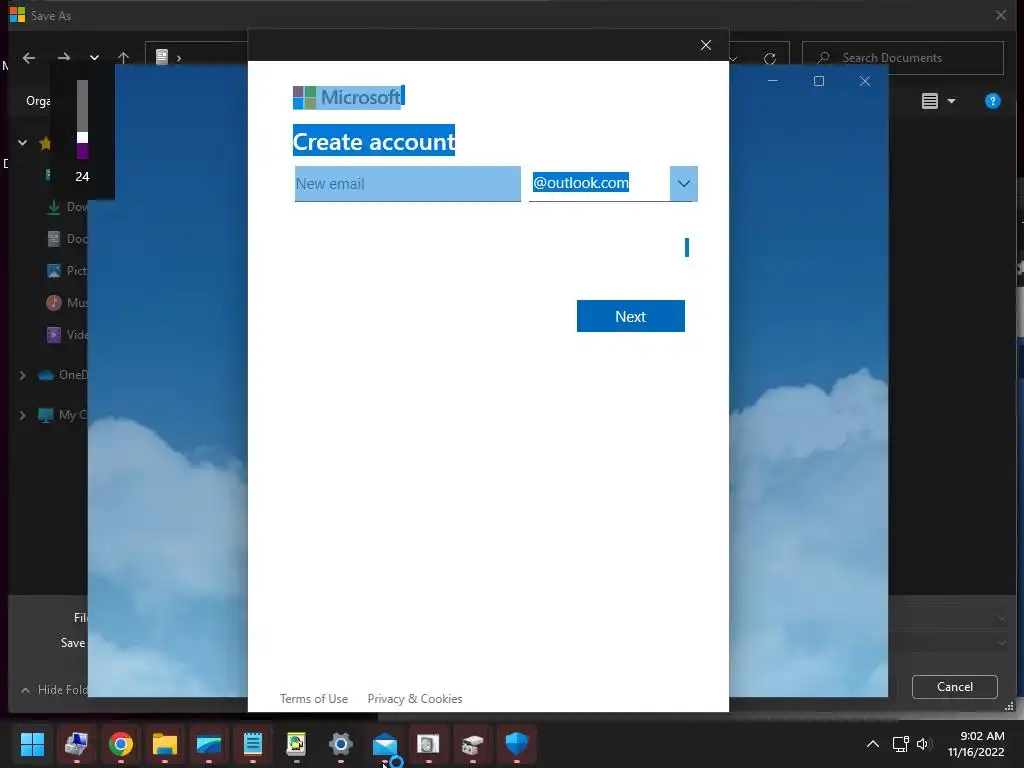
Task: Expand the My Computer tree node
Action: coord(22,415)
